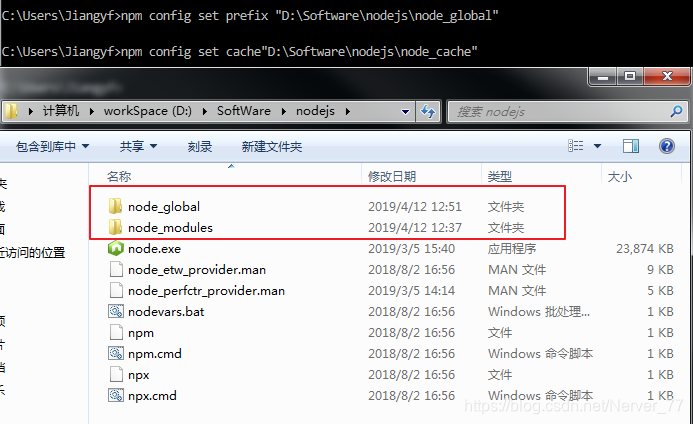Open the view options dropdown arrow

click(x=597, y=146)
